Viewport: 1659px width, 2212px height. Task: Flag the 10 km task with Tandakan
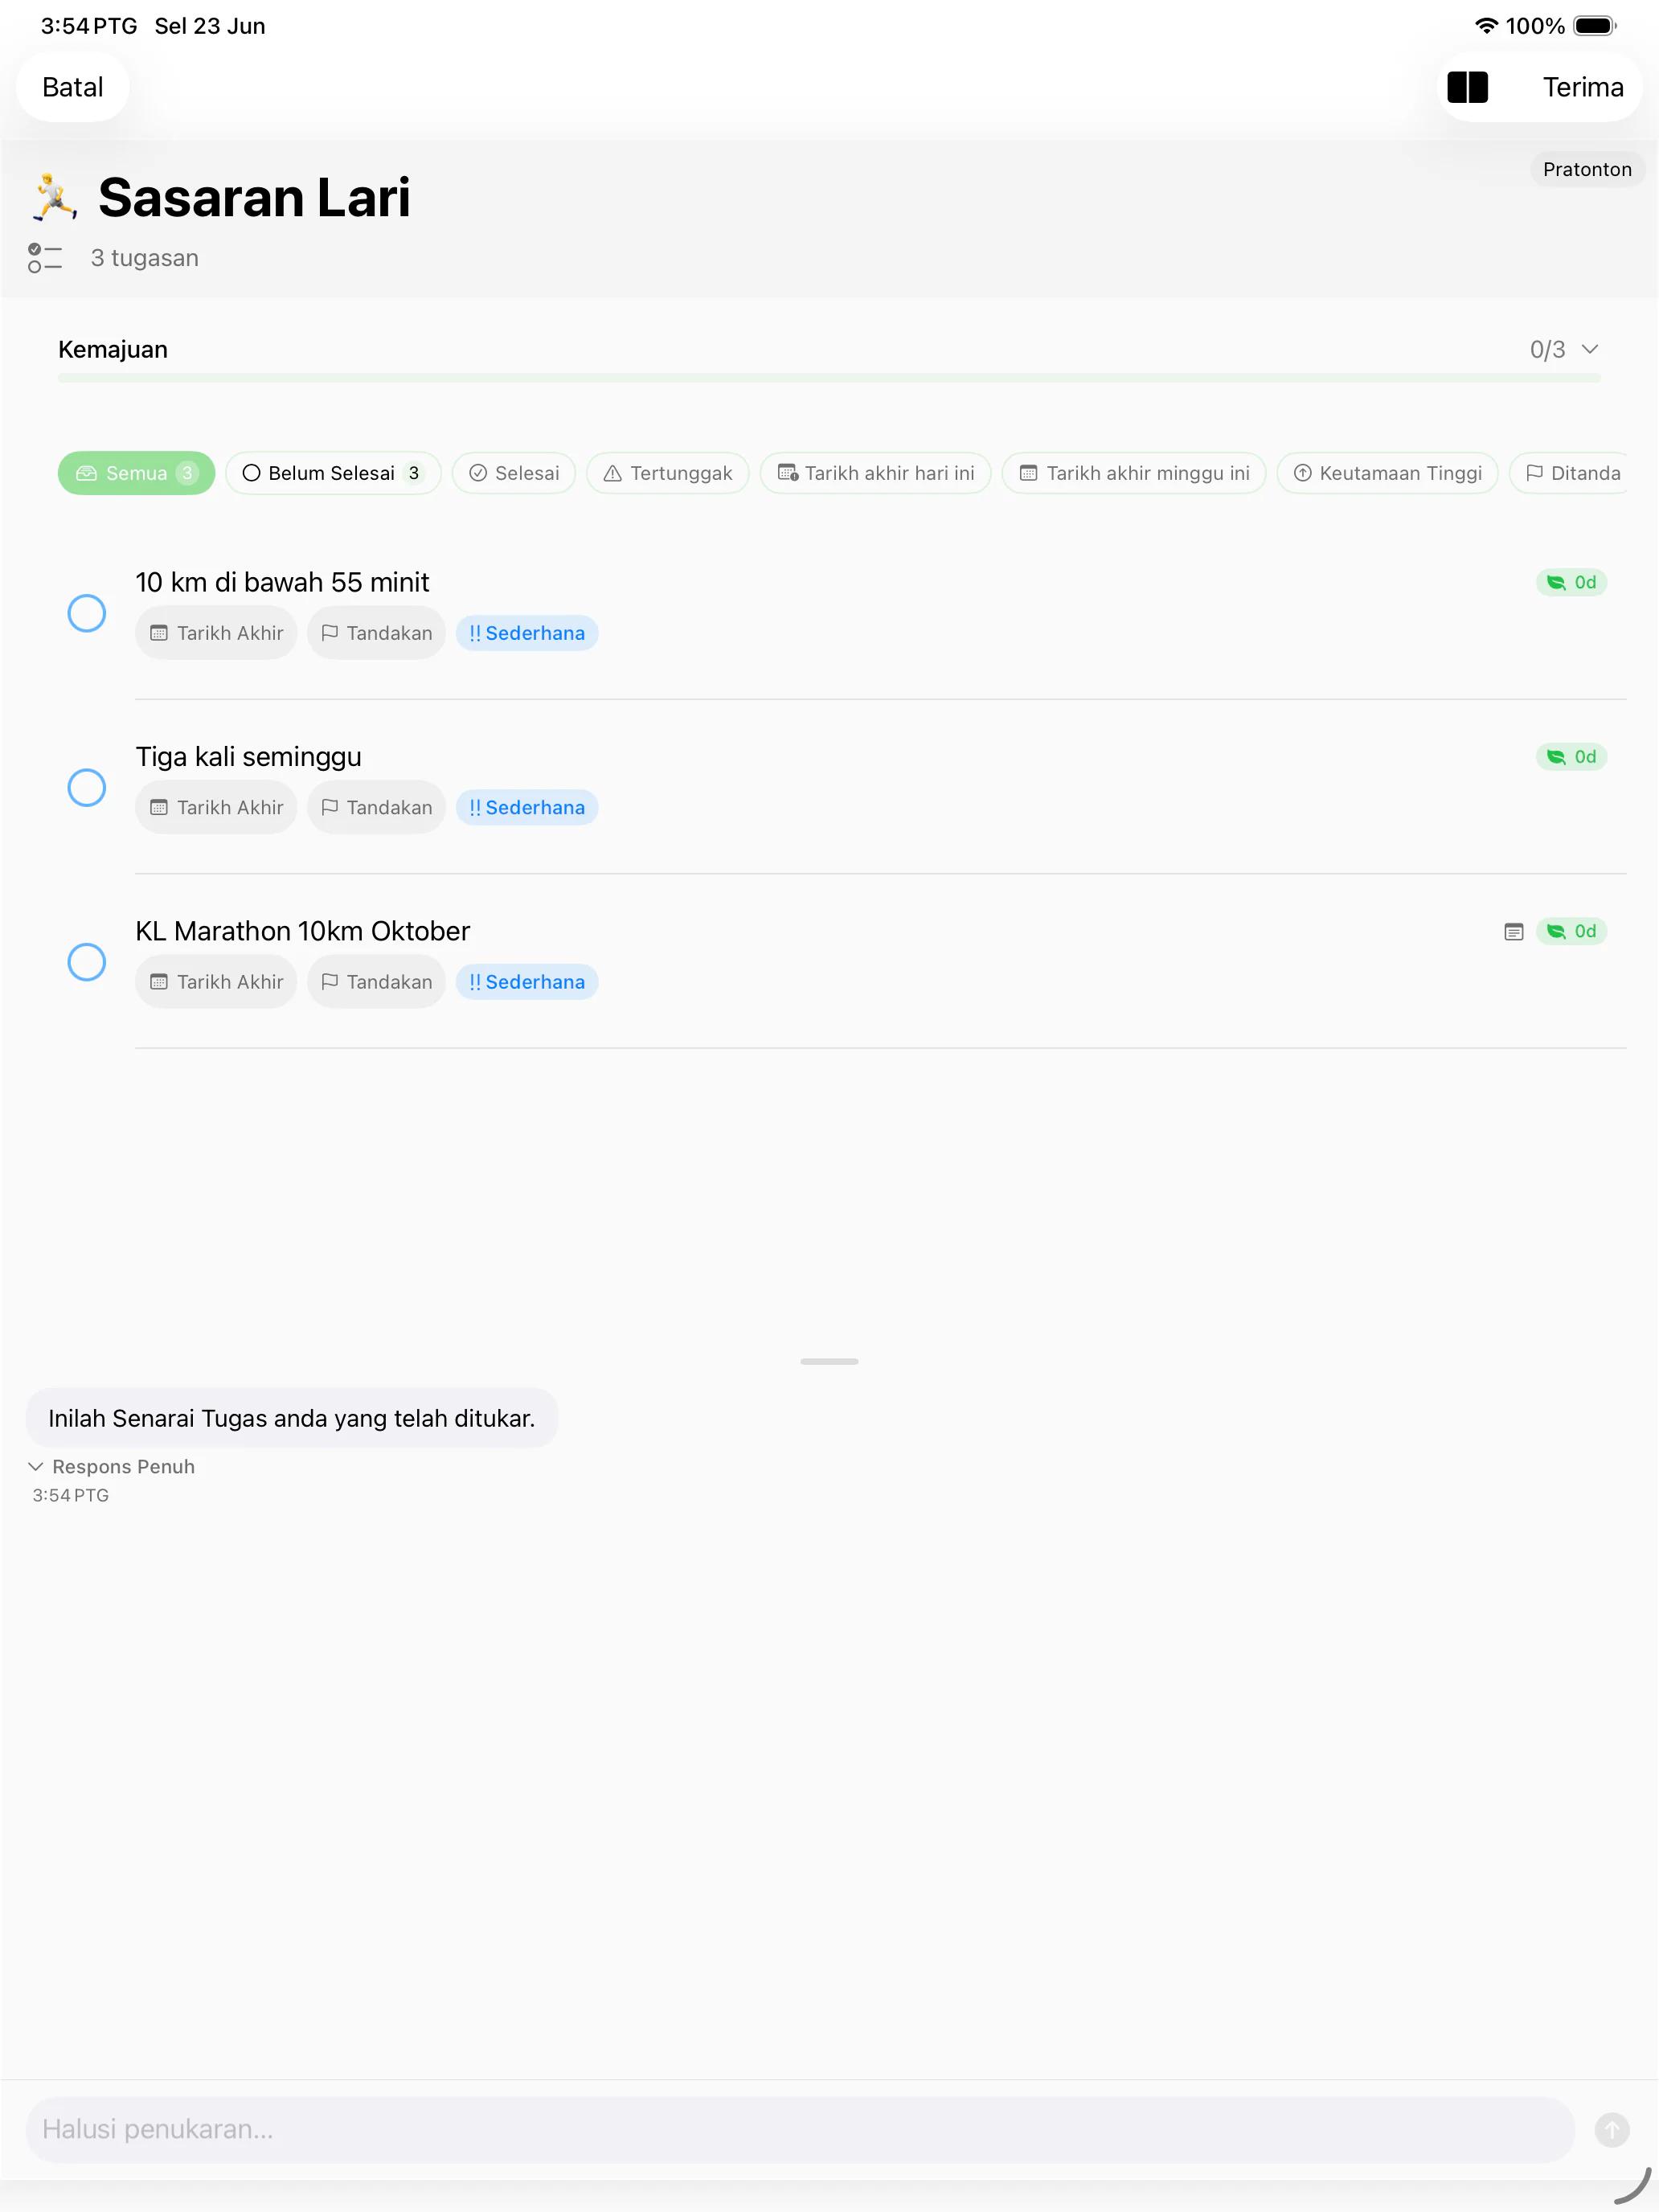click(376, 633)
